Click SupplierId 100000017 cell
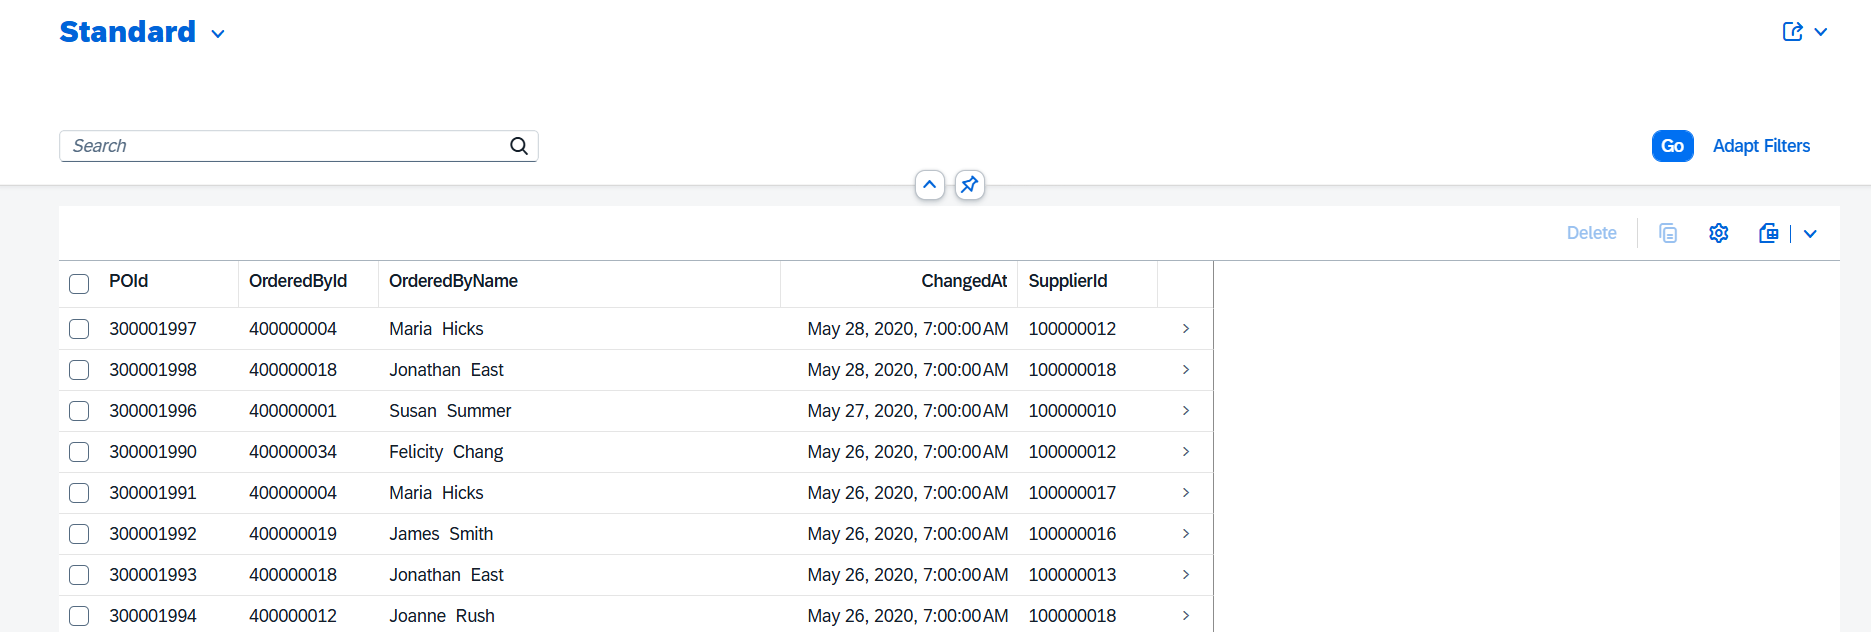This screenshot has width=1871, height=632. point(1072,493)
